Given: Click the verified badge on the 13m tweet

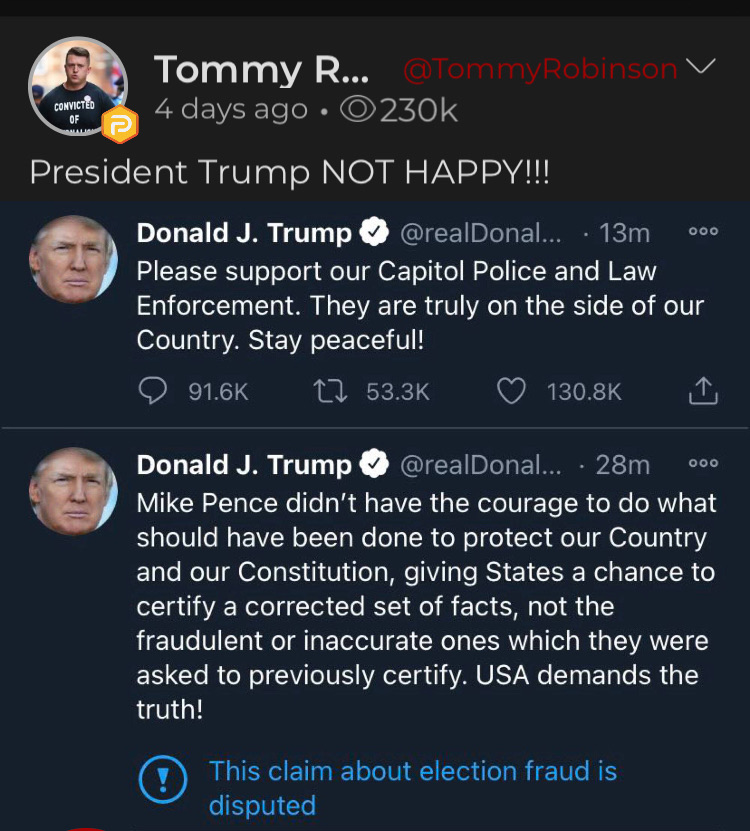Looking at the screenshot, I should tap(374, 233).
